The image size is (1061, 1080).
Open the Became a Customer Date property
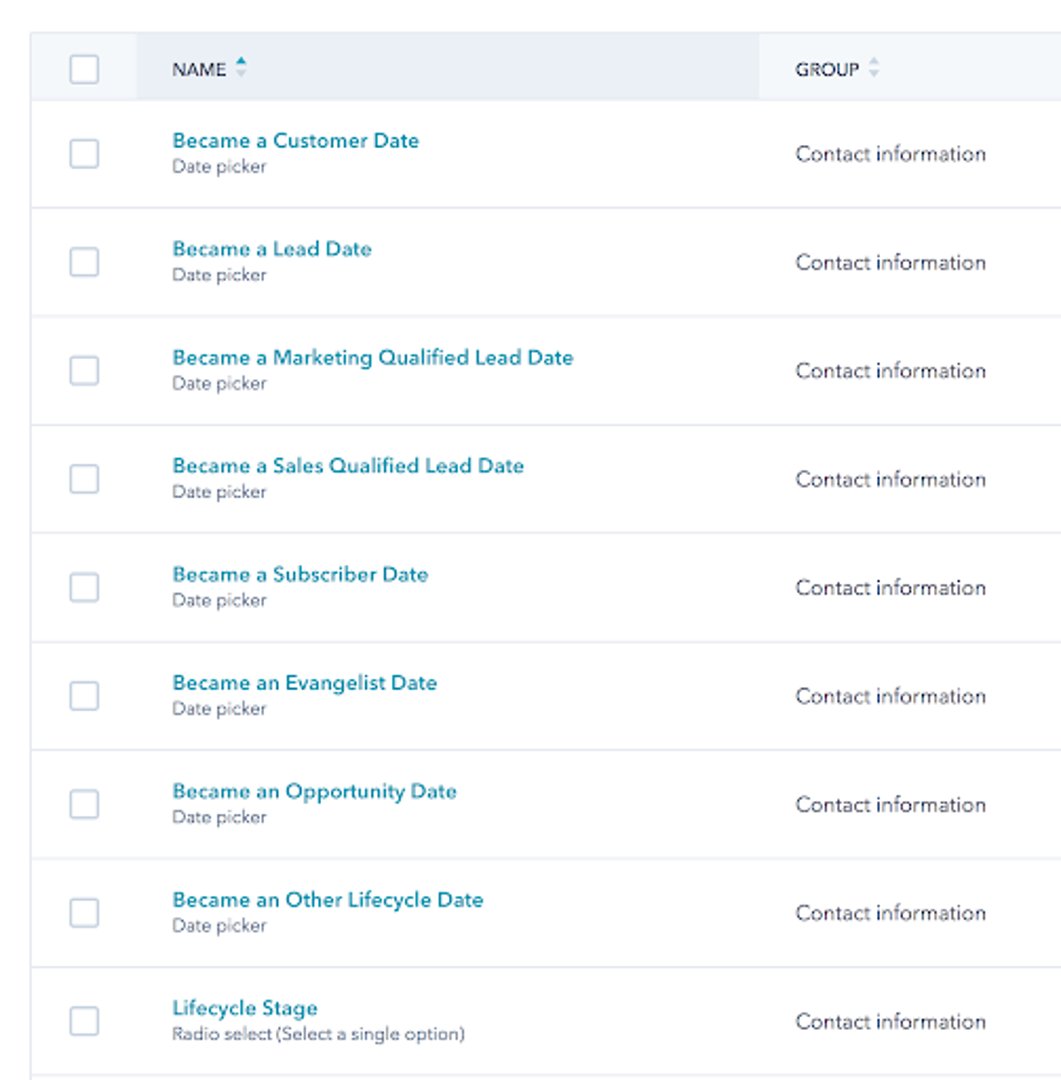pos(297,141)
